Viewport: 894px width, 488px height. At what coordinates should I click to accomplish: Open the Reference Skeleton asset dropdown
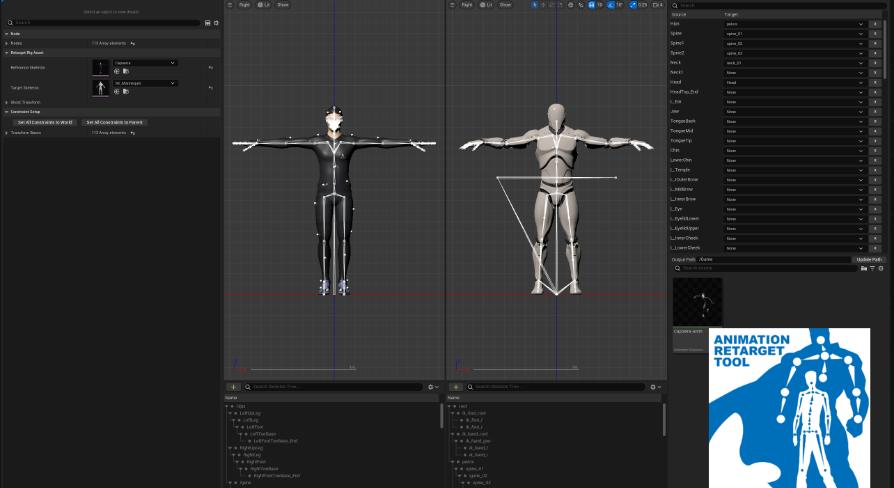tap(145, 63)
